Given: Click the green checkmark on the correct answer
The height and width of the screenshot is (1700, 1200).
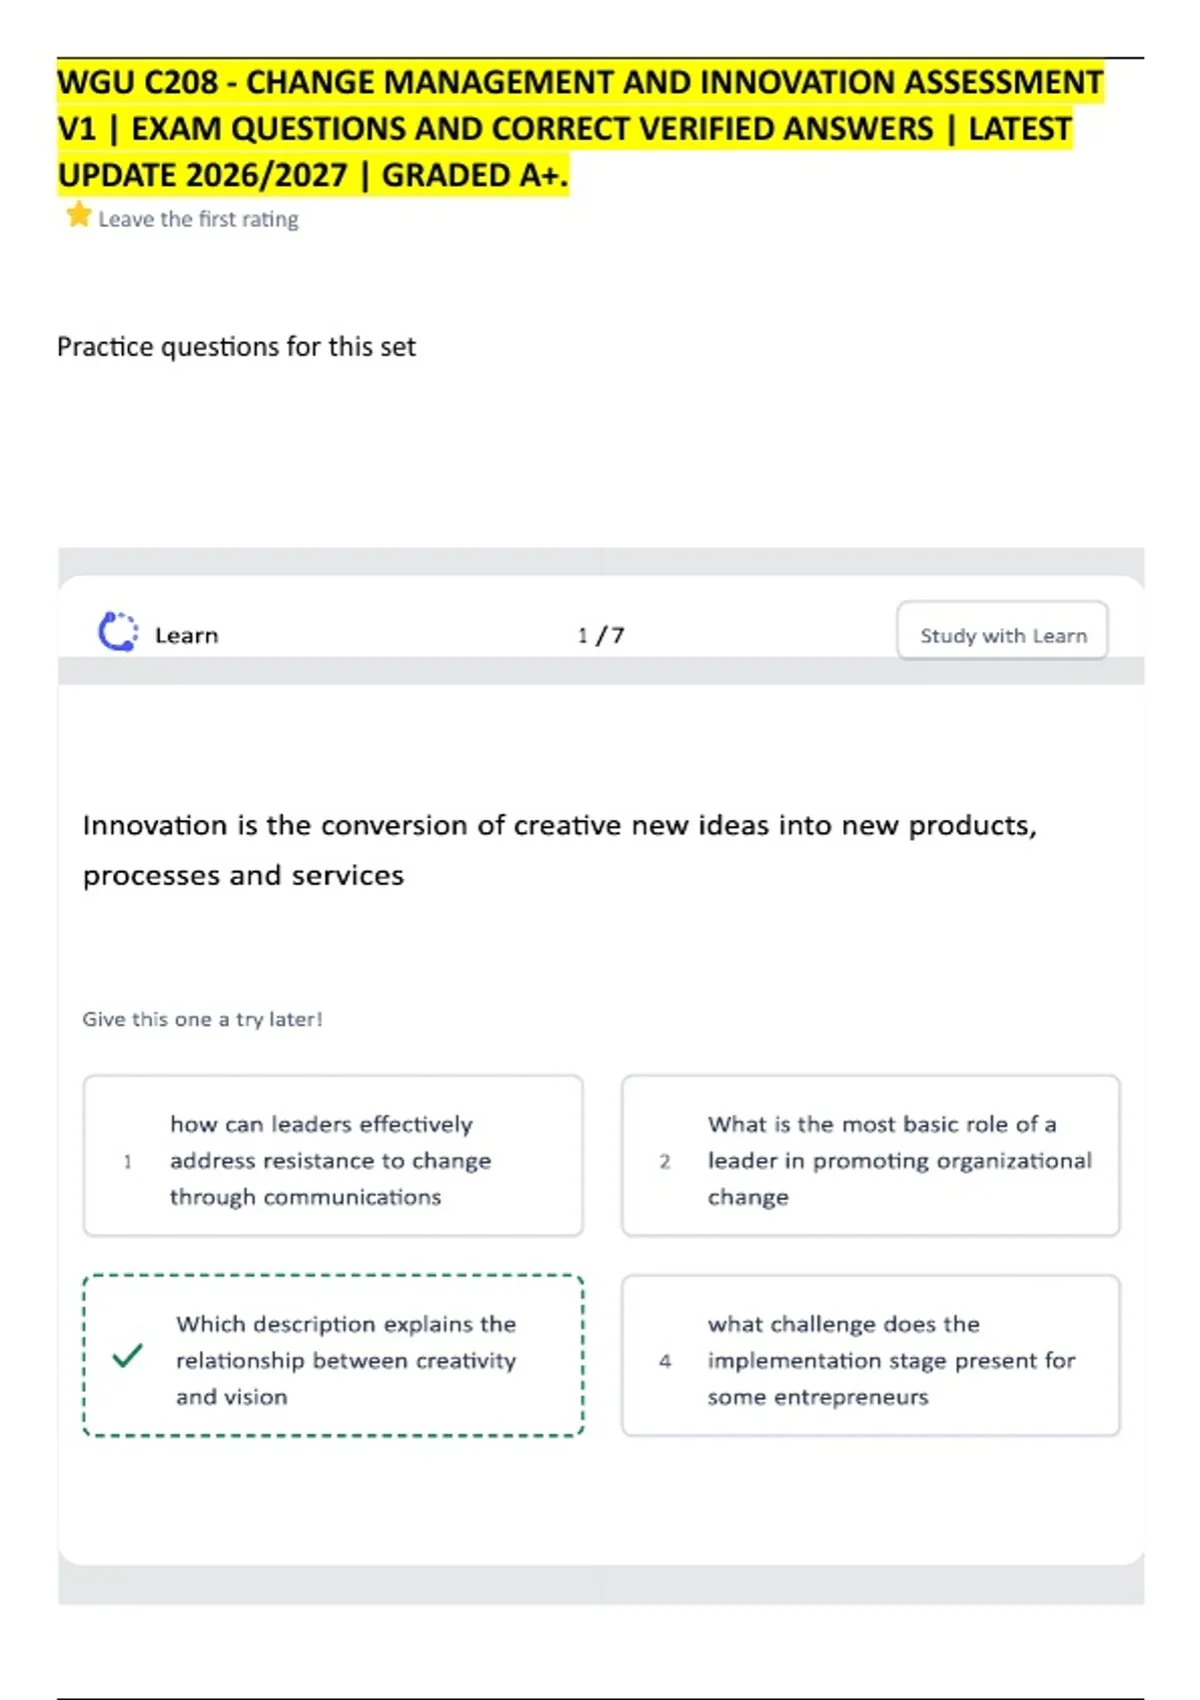Looking at the screenshot, I should point(128,1356).
